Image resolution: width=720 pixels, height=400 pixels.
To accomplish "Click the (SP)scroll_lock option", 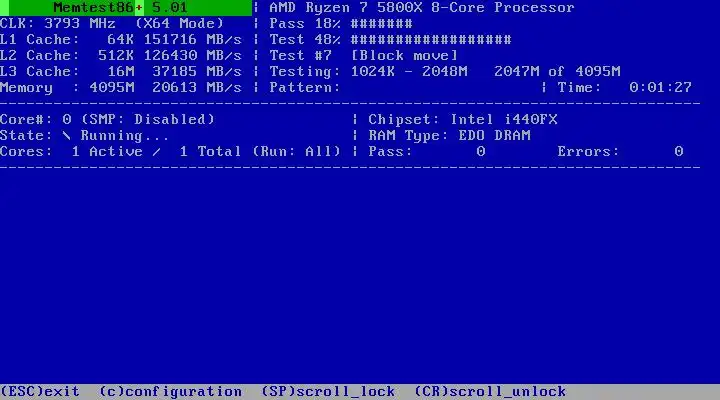I will [328, 392].
